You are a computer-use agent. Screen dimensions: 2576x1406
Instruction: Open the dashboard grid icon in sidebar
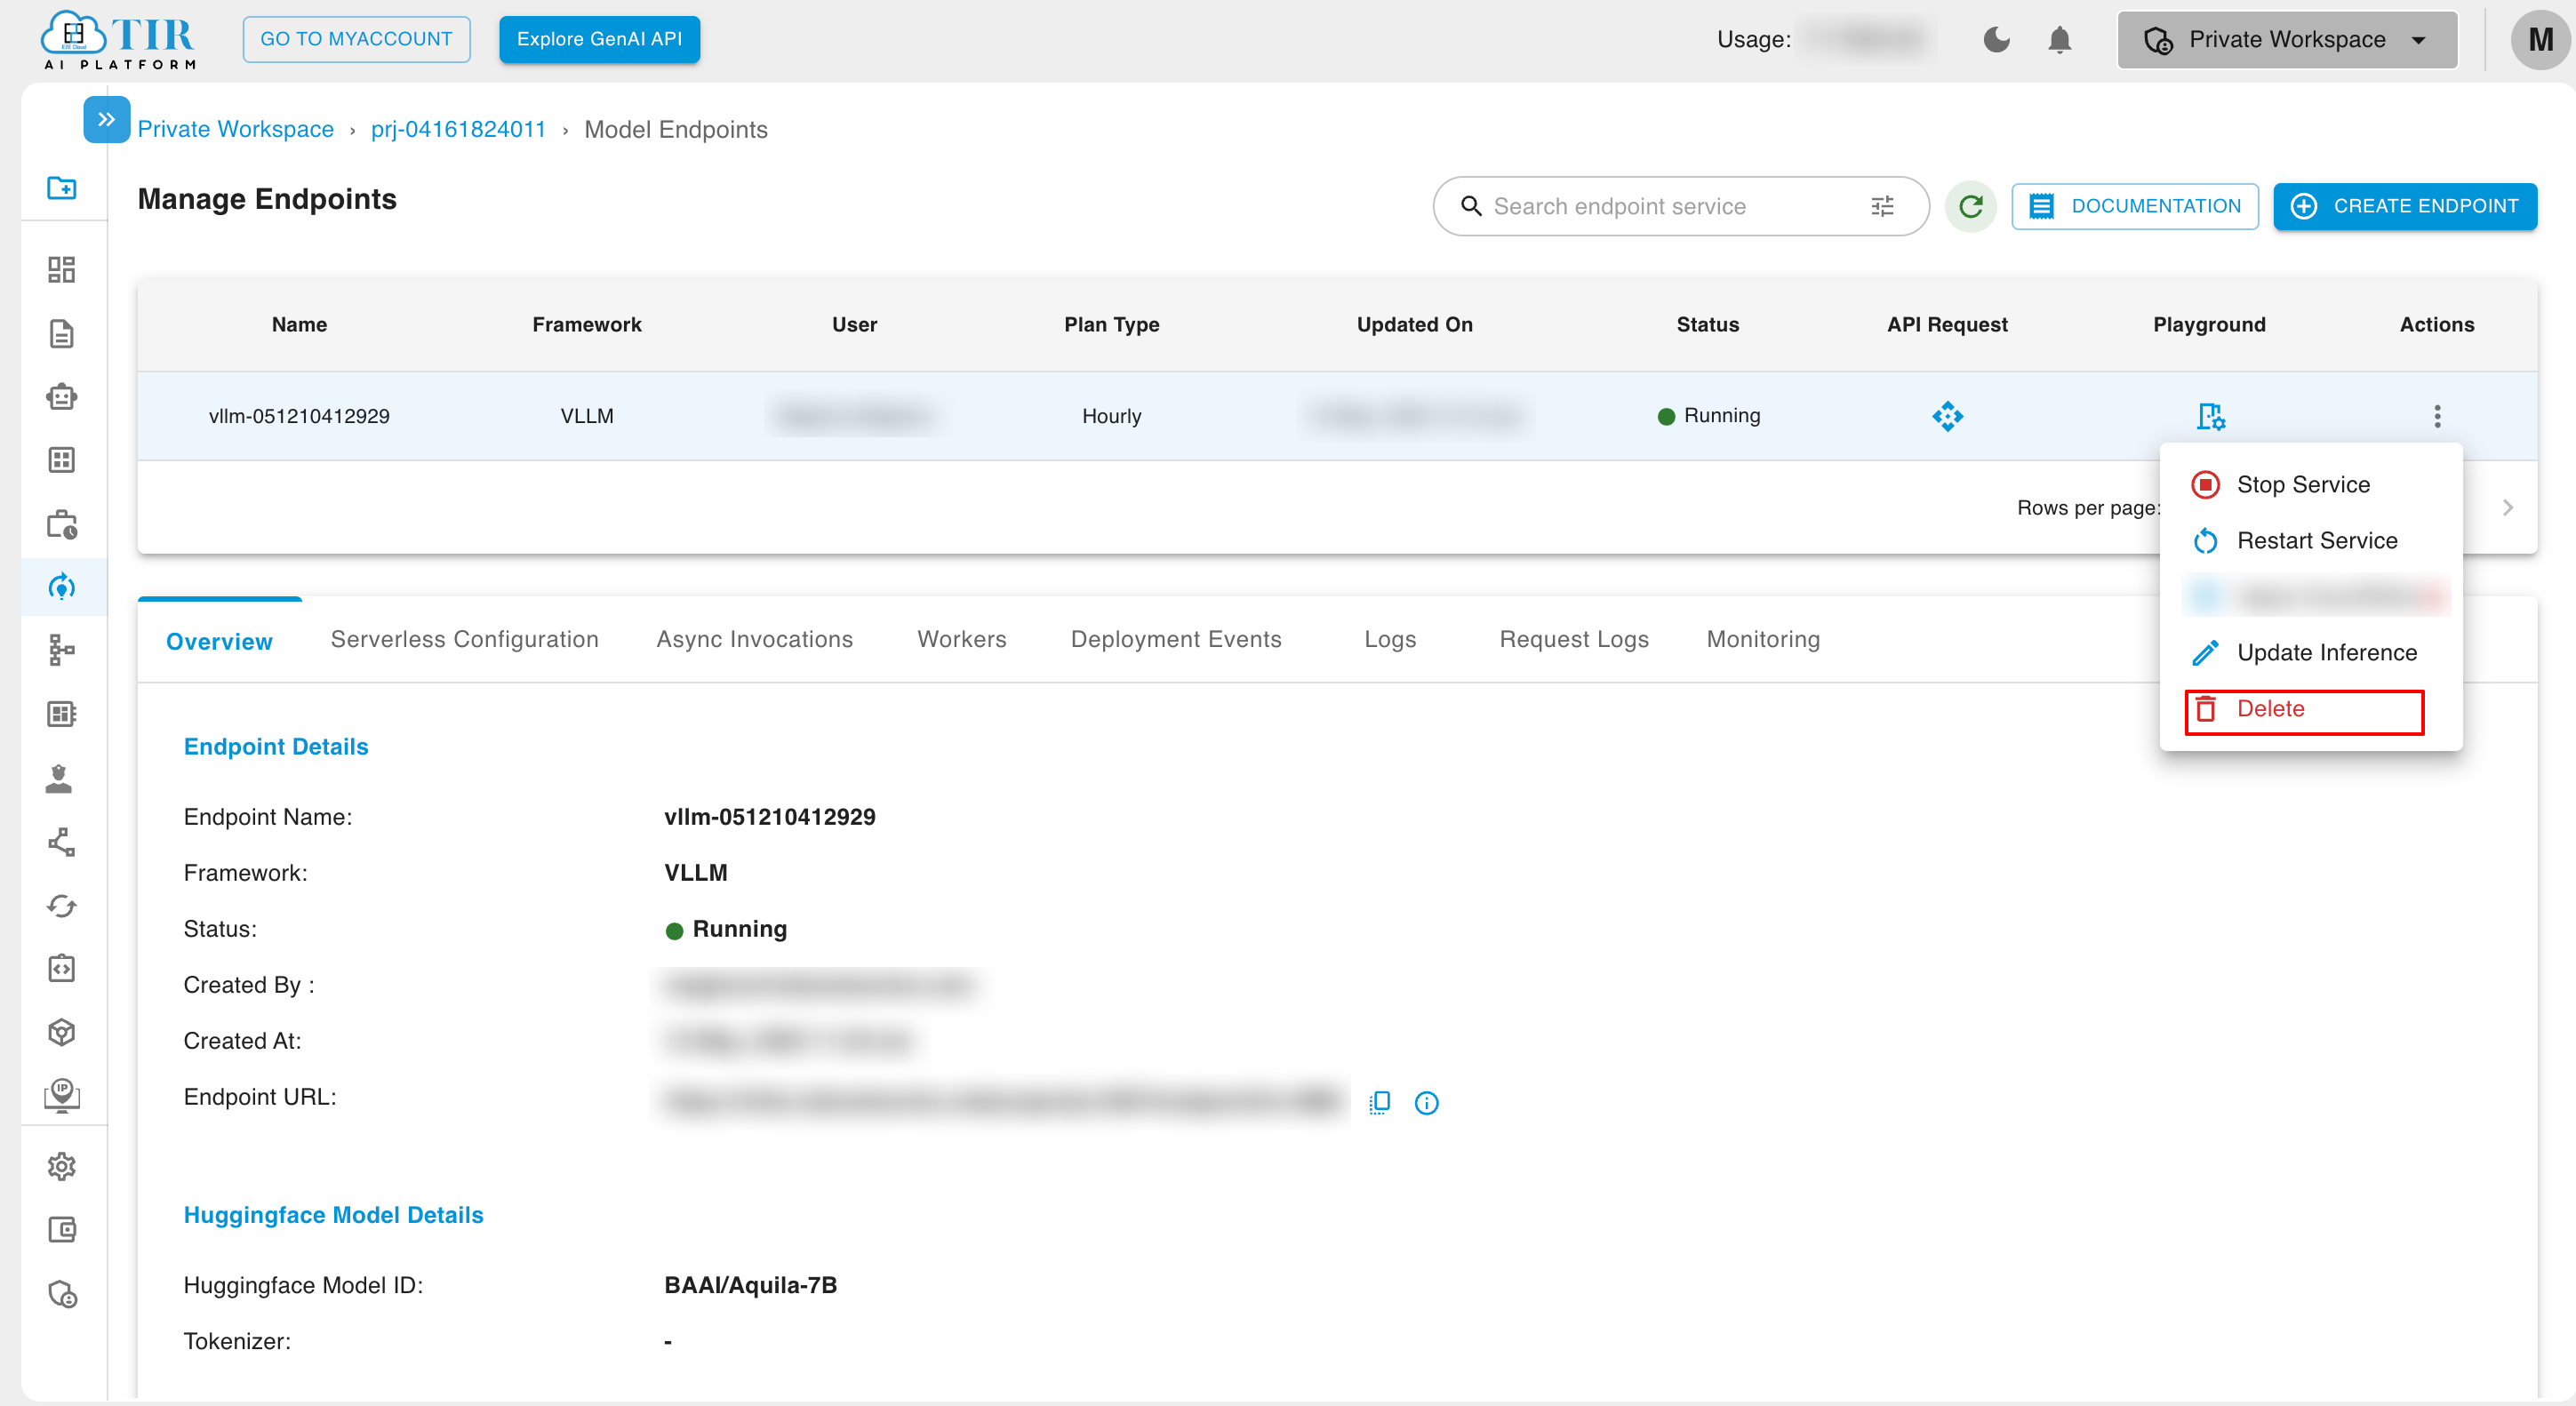62,269
